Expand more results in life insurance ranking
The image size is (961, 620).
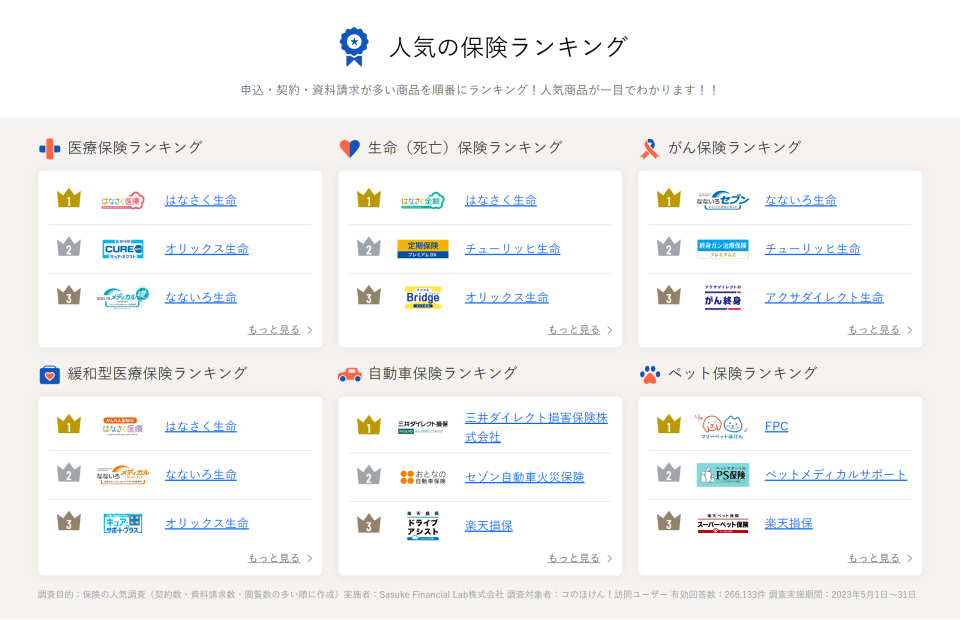(x=580, y=330)
